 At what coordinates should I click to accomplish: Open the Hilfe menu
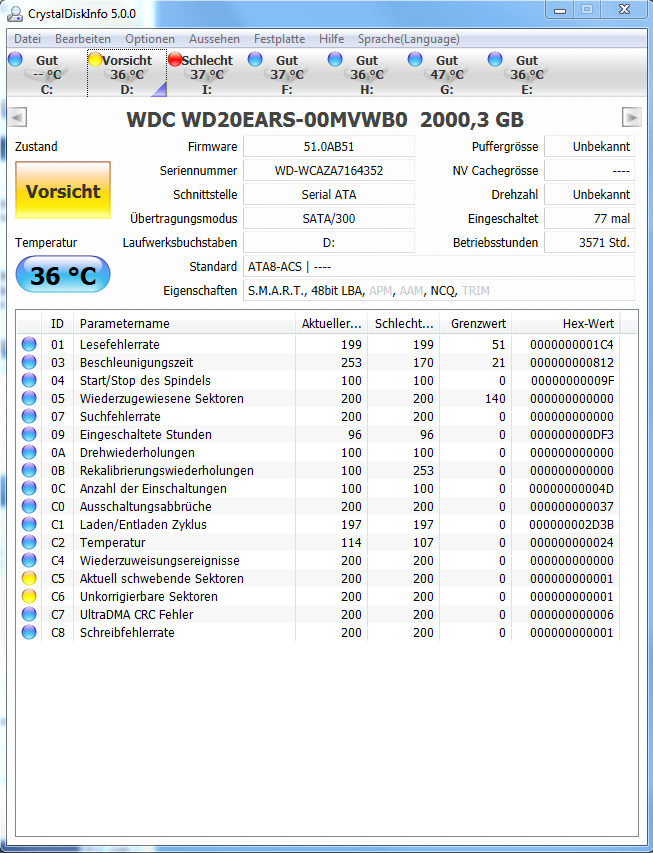331,39
